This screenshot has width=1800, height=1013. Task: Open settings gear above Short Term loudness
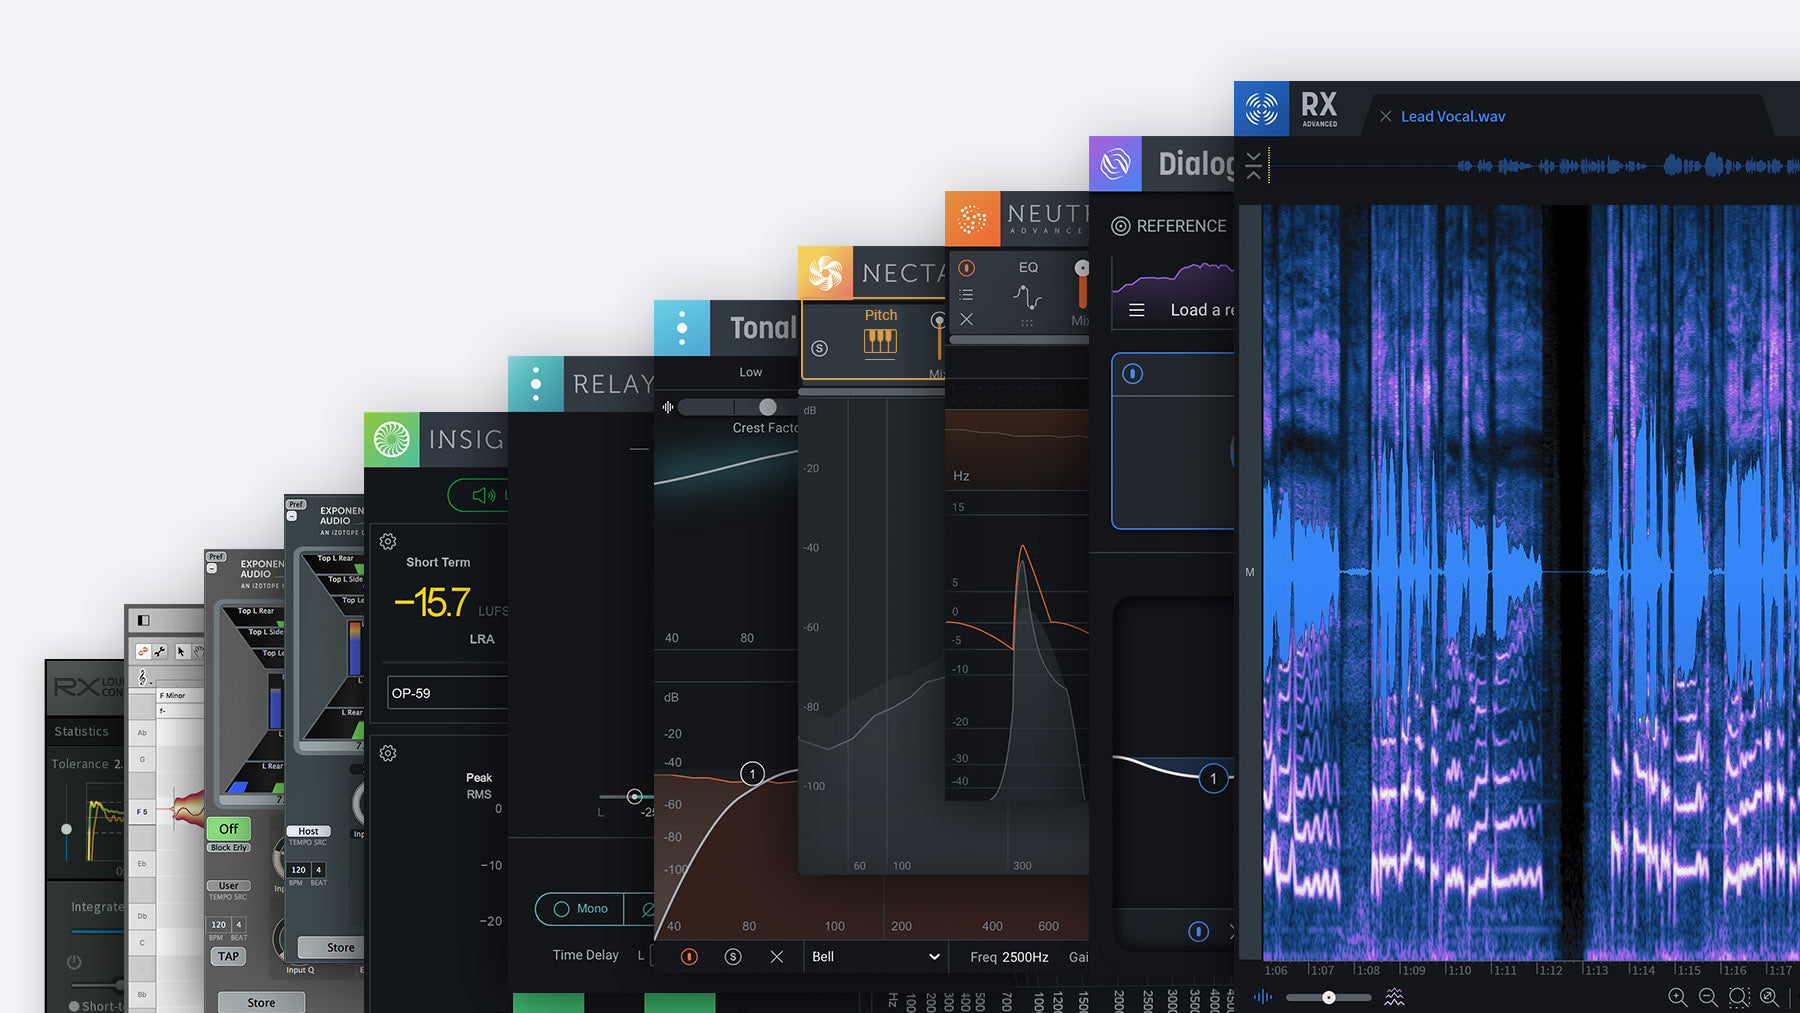coord(388,542)
